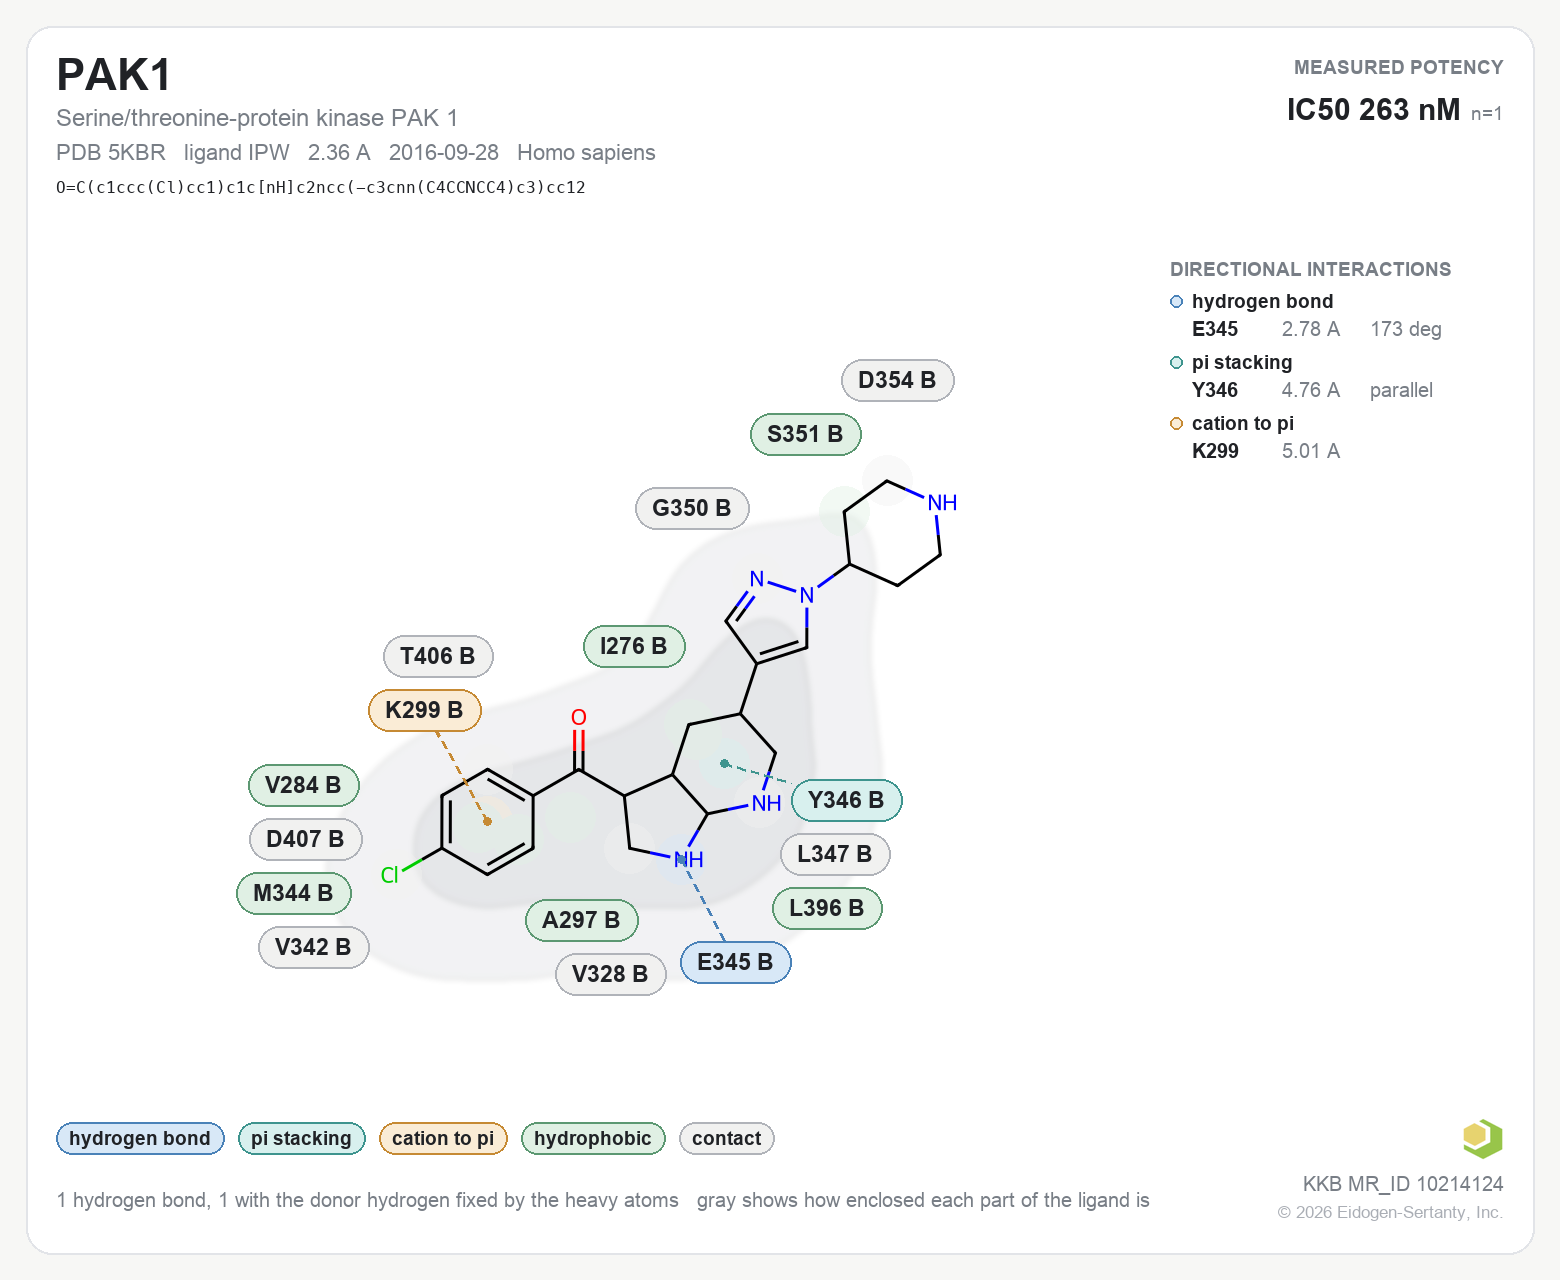
Task: Select the K299 B cation-pi residue
Action: click(425, 710)
